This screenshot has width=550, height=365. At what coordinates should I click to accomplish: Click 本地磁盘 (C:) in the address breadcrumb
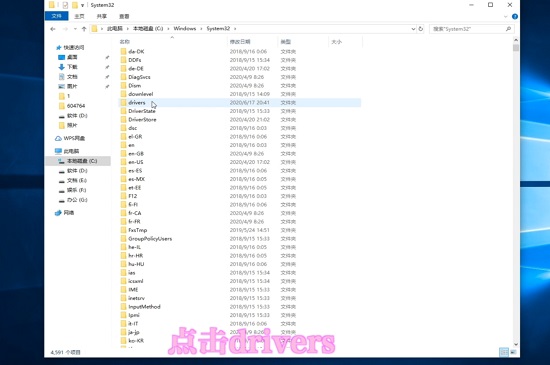[148, 29]
